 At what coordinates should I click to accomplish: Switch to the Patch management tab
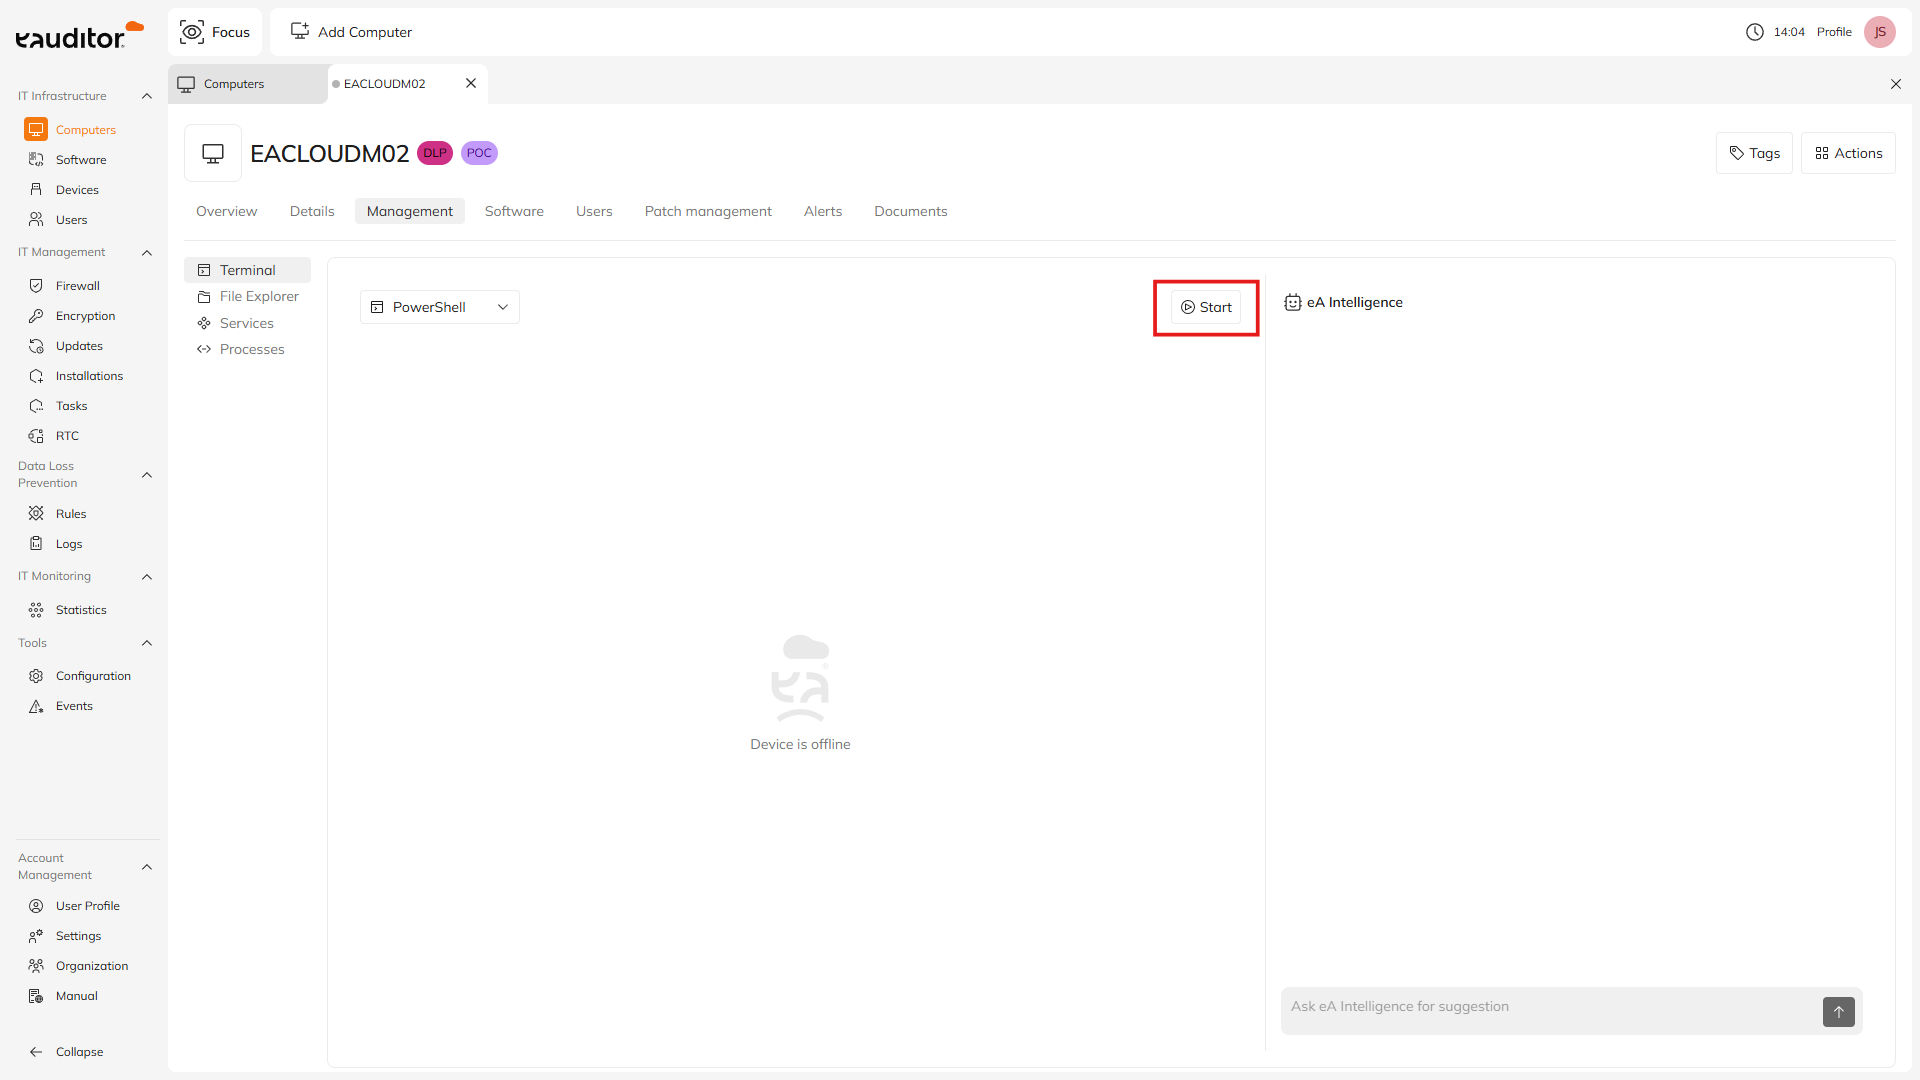(x=708, y=211)
